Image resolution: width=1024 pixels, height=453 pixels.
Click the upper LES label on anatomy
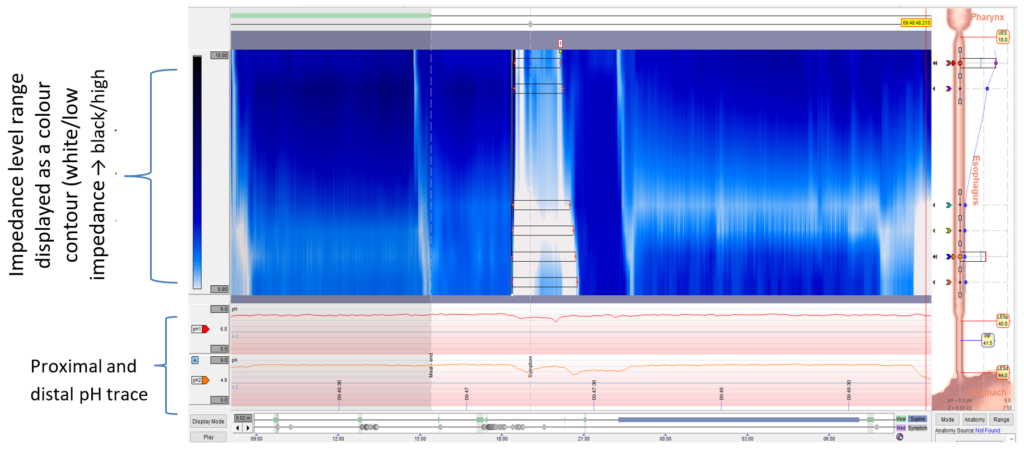pyautogui.click(x=1001, y=323)
